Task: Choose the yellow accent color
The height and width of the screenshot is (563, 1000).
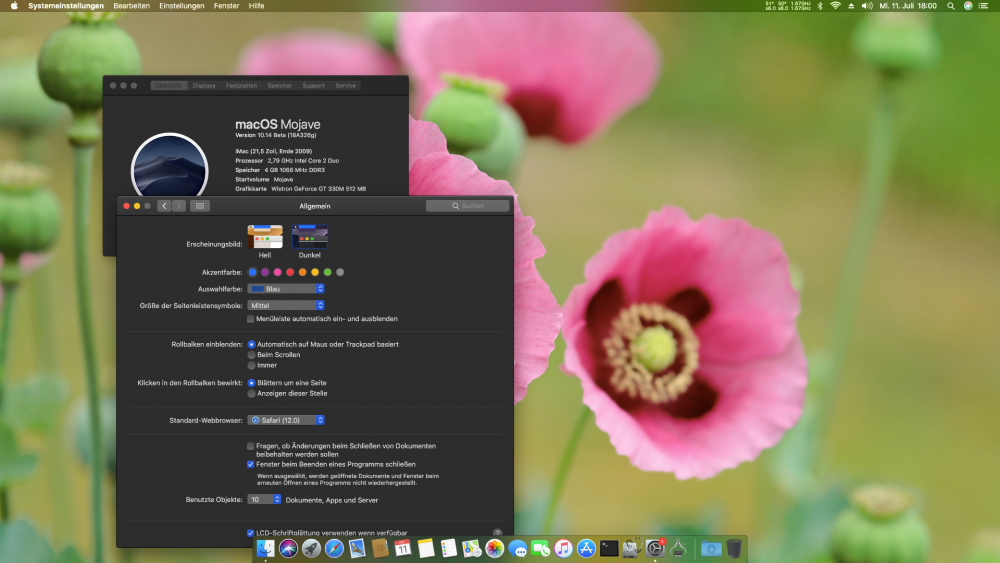Action: [x=315, y=272]
